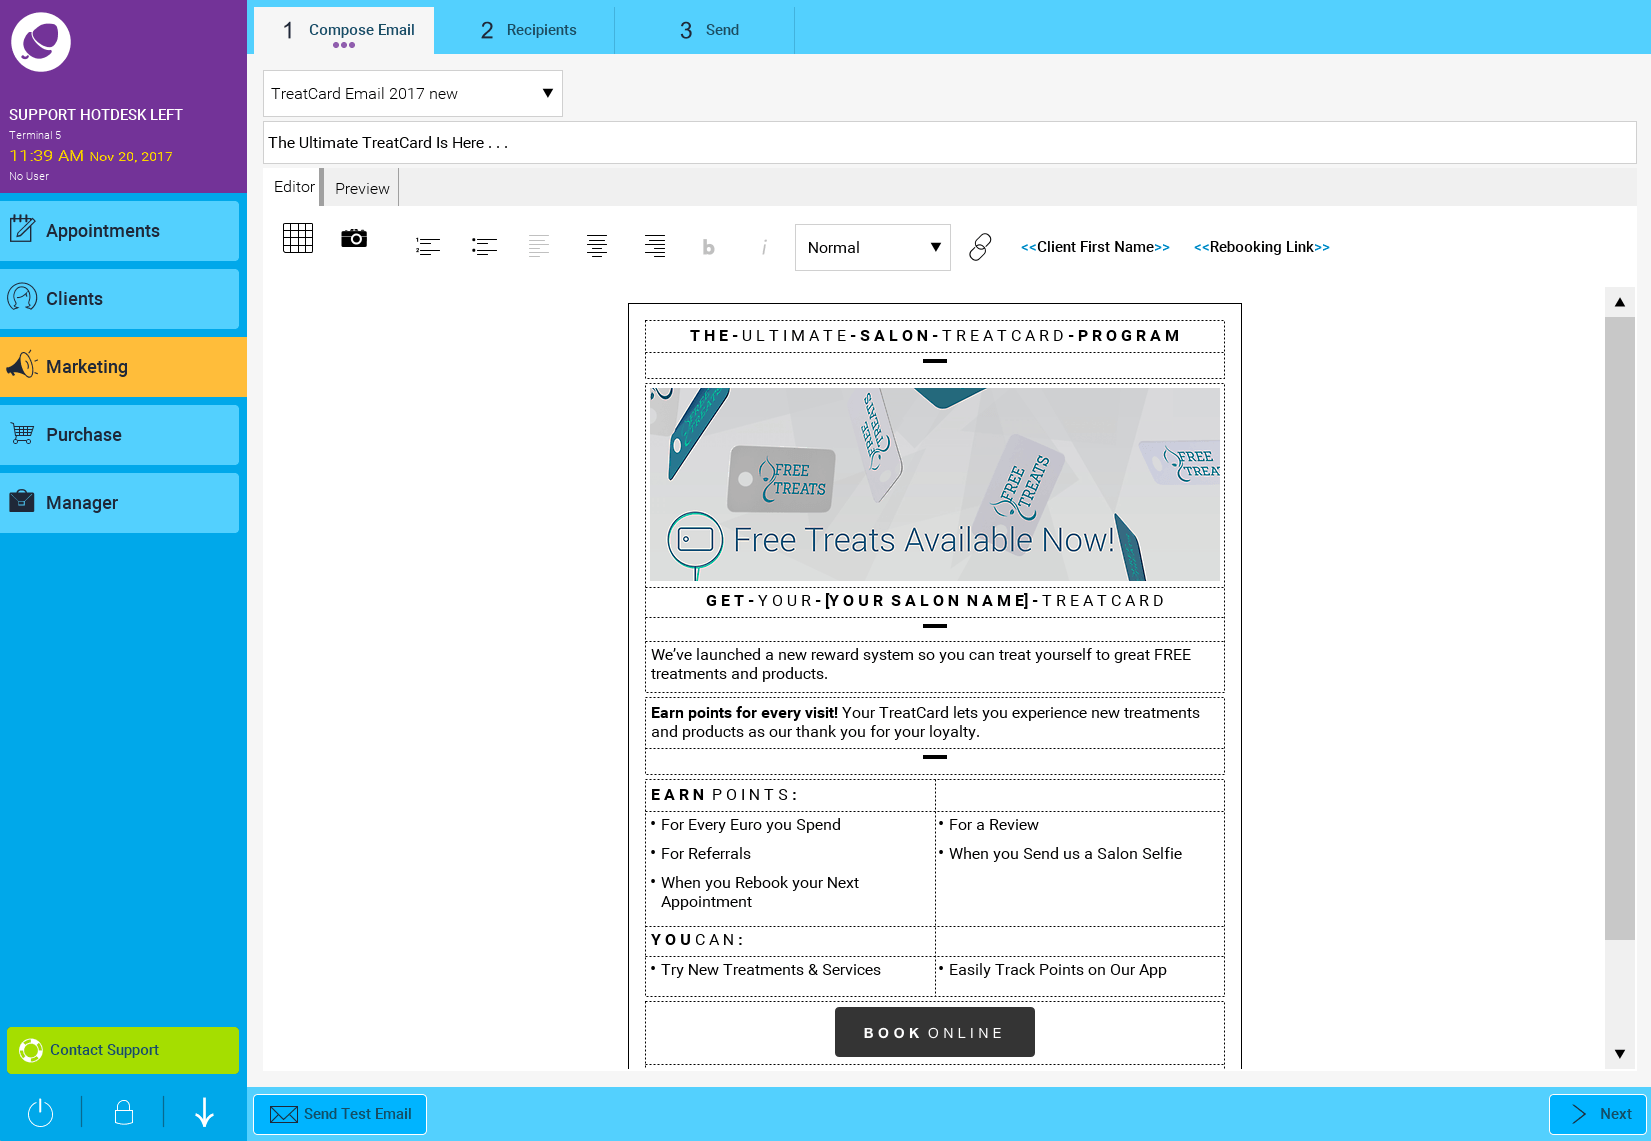Open the TreatCard Email 2017 template dropdown
The height and width of the screenshot is (1141, 1651).
(412, 93)
